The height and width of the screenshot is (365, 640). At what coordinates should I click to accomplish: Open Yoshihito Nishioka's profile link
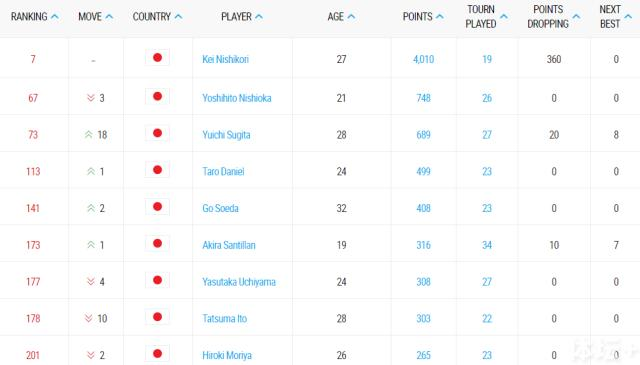237,98
